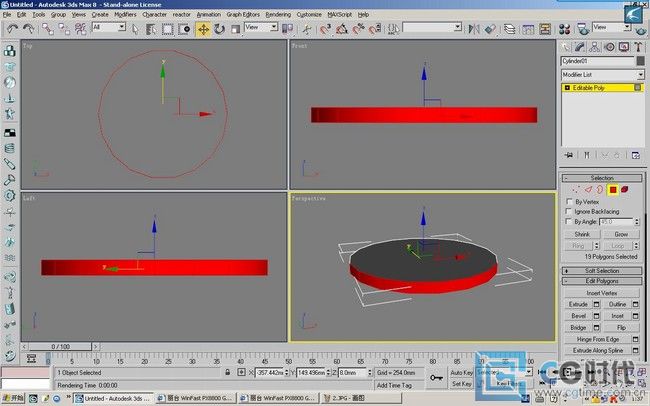
Task: Open the Schematic View icon
Action: pos(545,29)
